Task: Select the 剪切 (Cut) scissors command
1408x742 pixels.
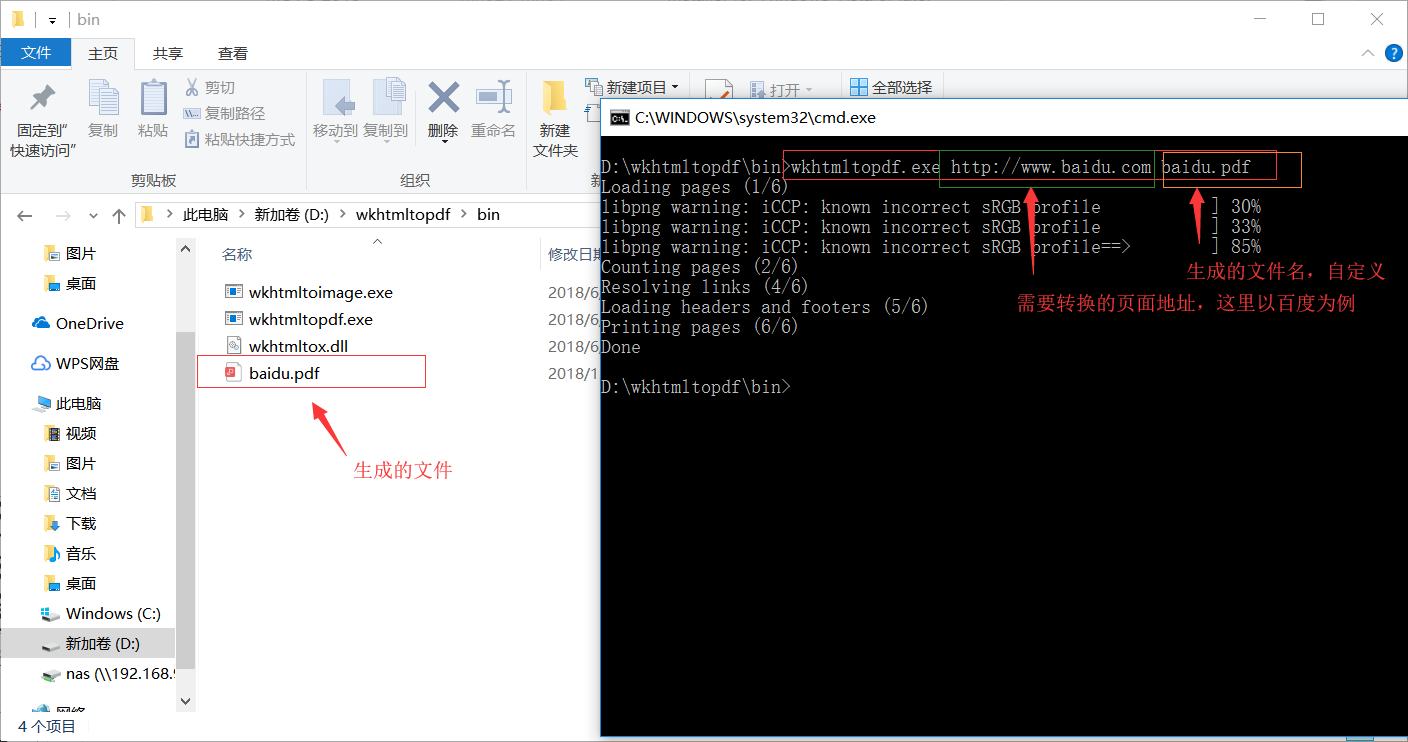Action: pos(210,88)
